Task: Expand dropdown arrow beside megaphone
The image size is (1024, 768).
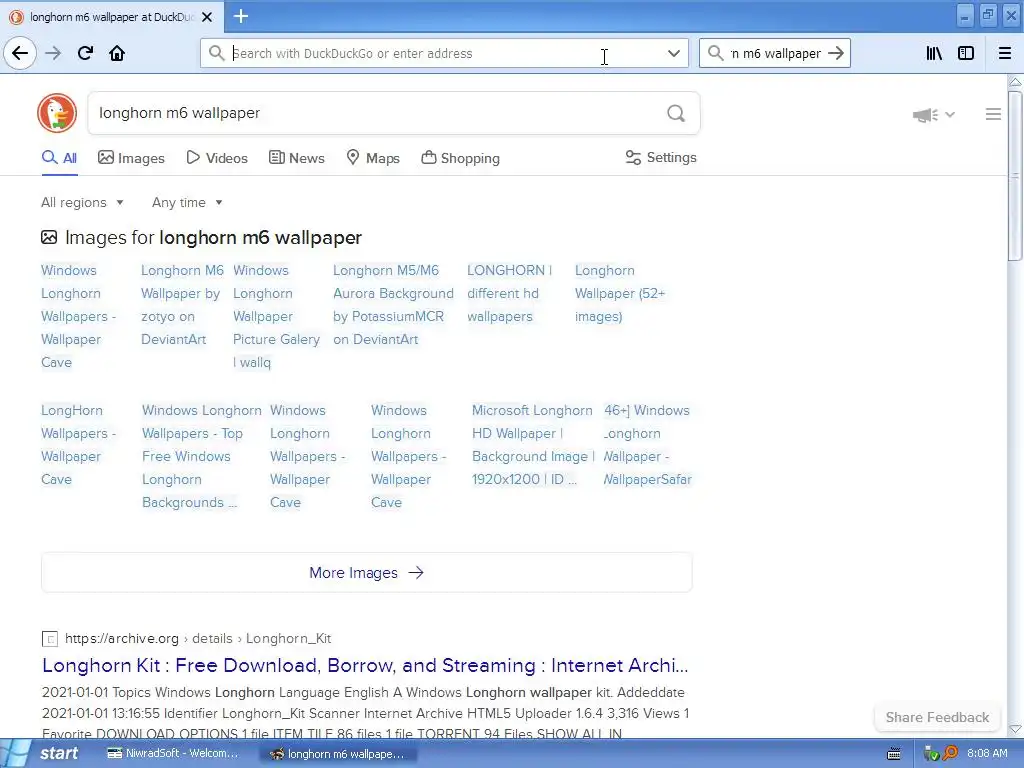Action: (x=950, y=115)
